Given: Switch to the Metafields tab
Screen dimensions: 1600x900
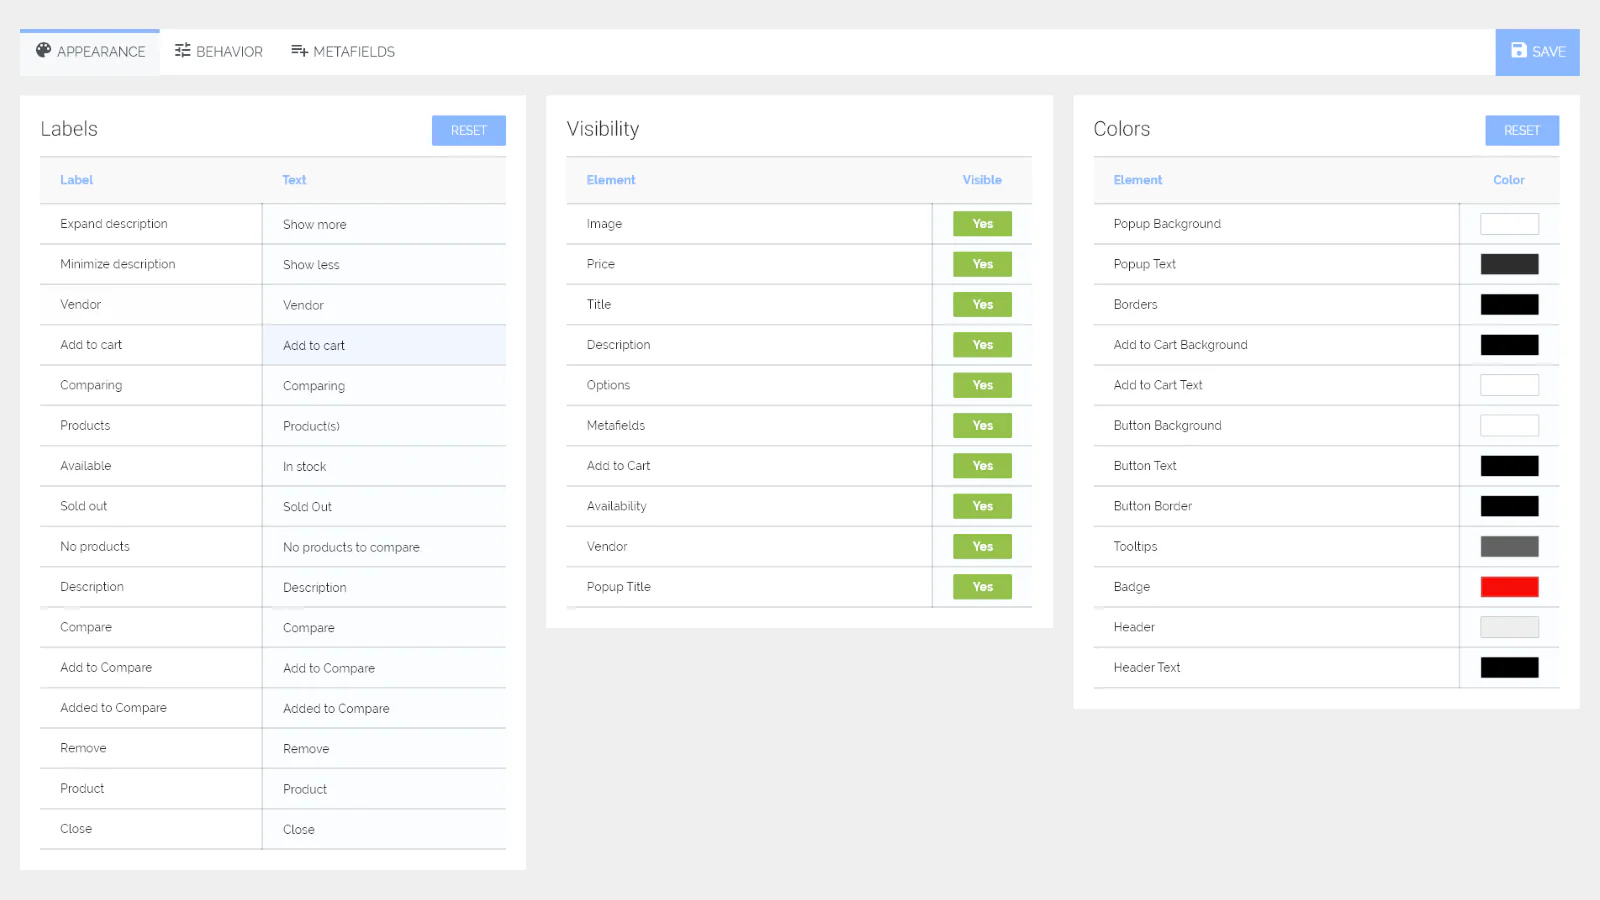Looking at the screenshot, I should (x=343, y=52).
